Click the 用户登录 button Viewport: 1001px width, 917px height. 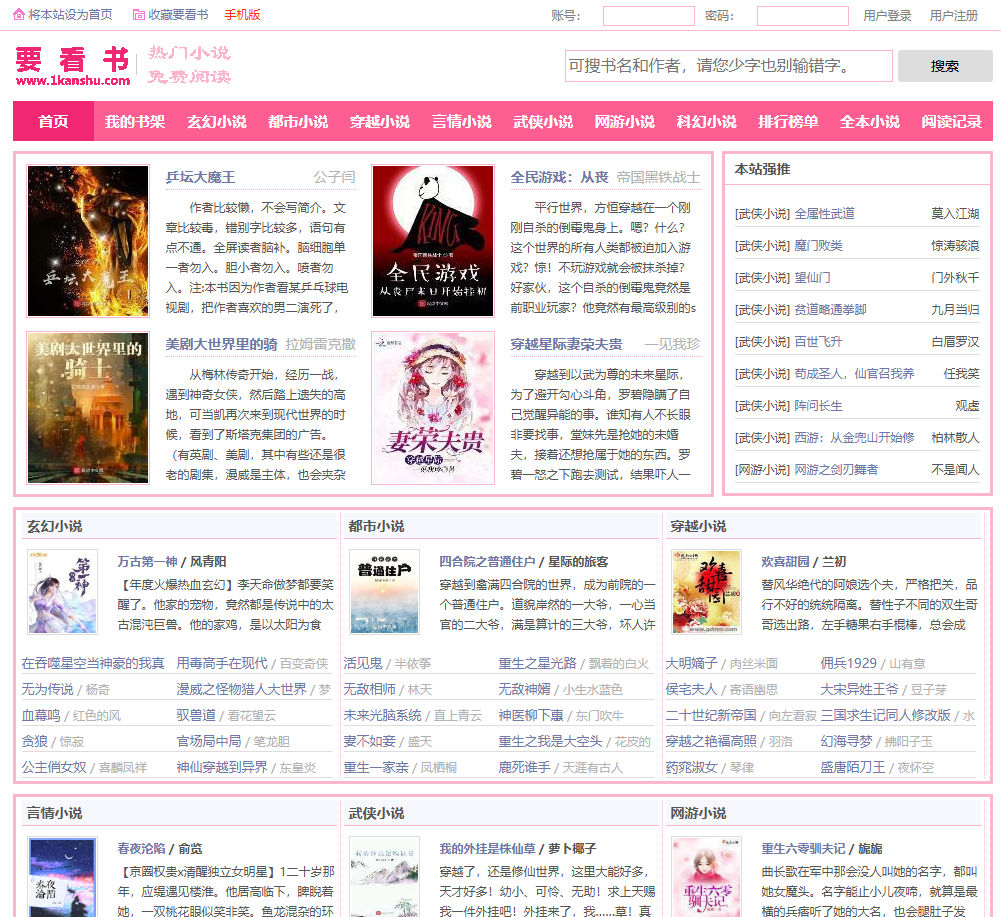click(888, 14)
